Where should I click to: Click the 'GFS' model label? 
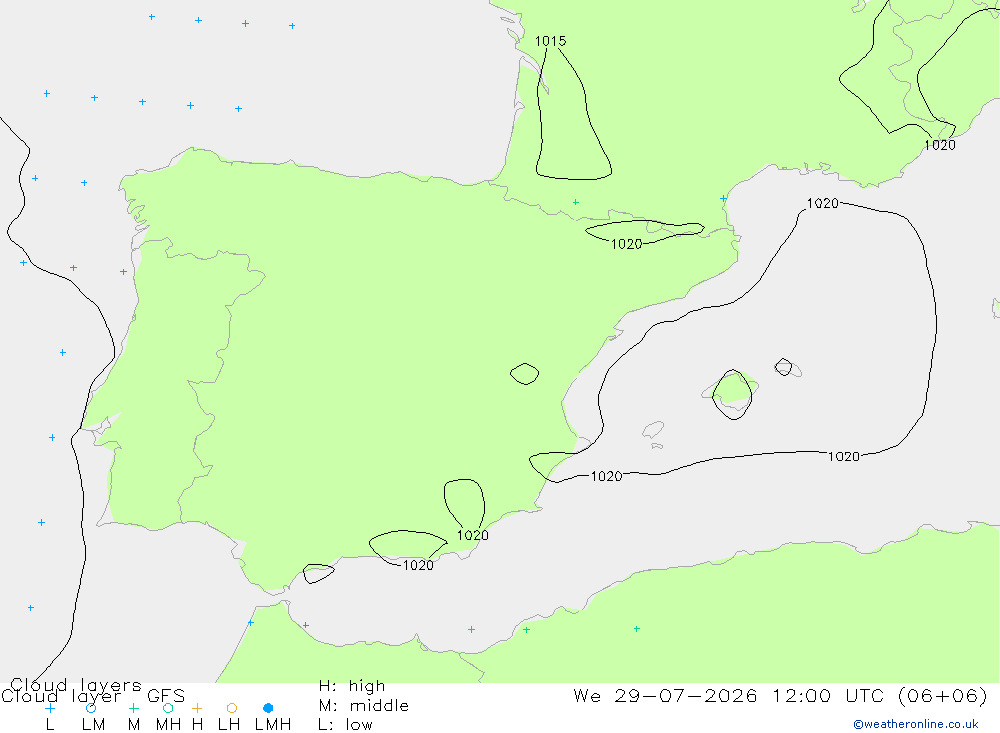tap(166, 696)
